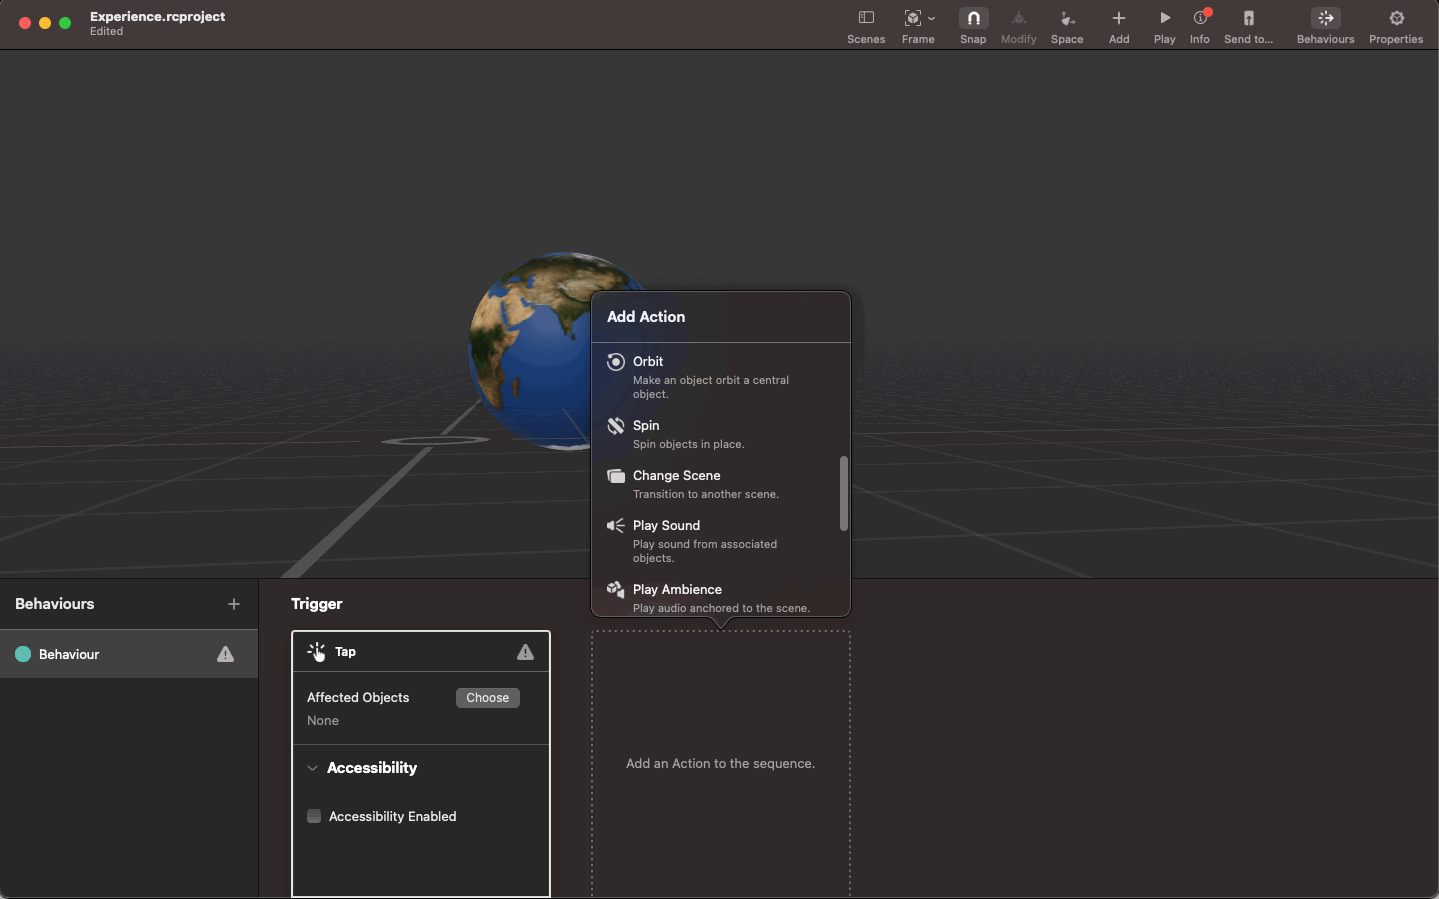Enable the Accessibility Enabled checkbox
This screenshot has width=1439, height=899.
coord(314,816)
